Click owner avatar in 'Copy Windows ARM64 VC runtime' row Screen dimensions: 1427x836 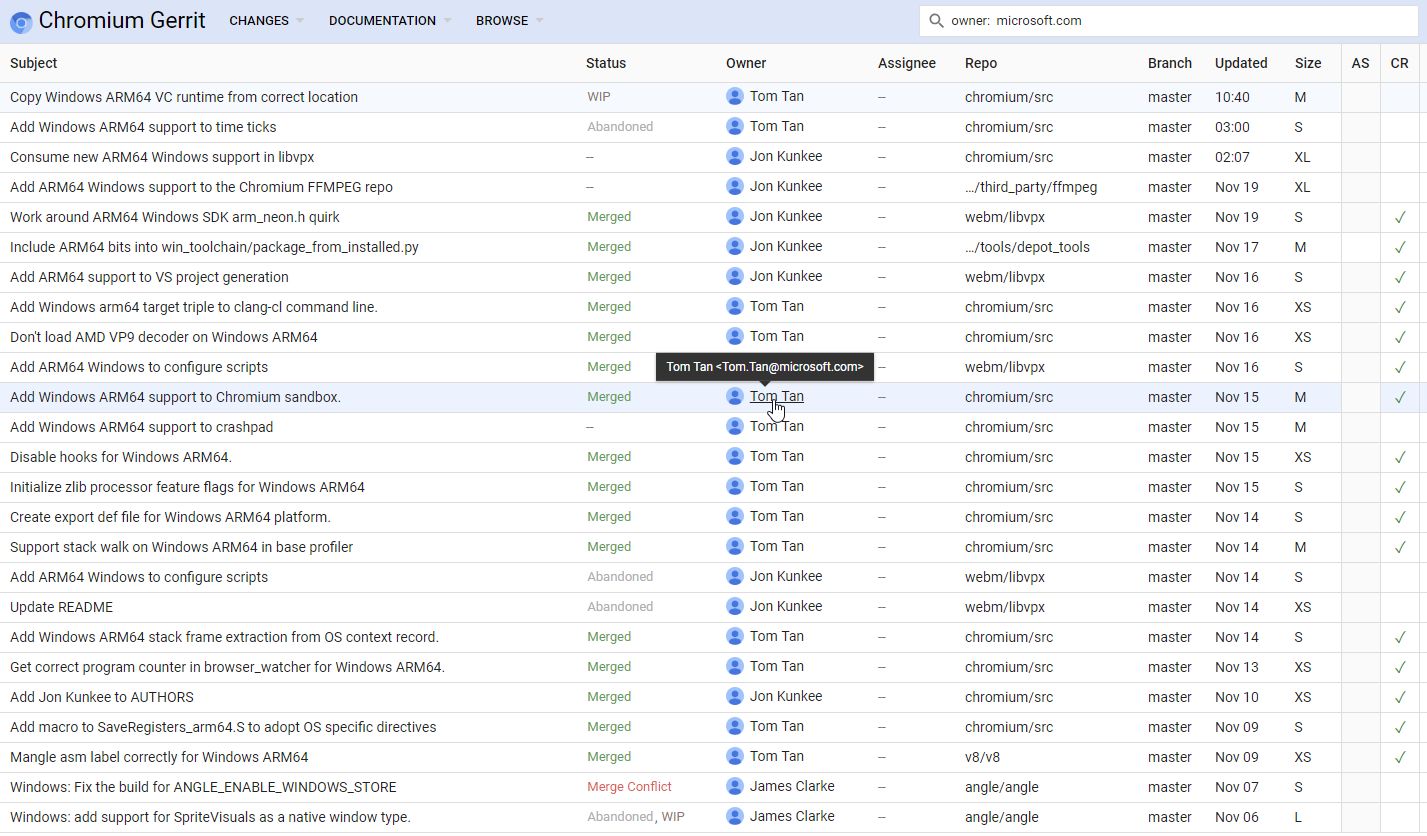click(735, 97)
